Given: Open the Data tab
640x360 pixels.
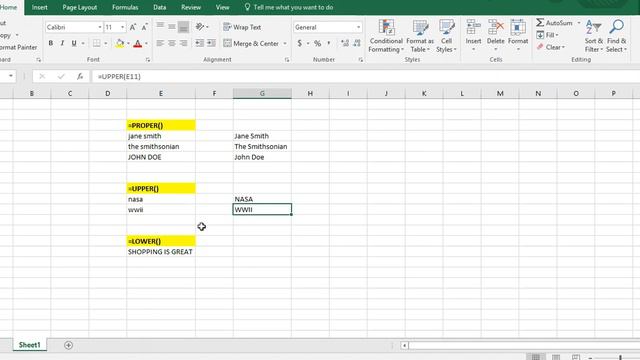Looking at the screenshot, I should 160,7.
